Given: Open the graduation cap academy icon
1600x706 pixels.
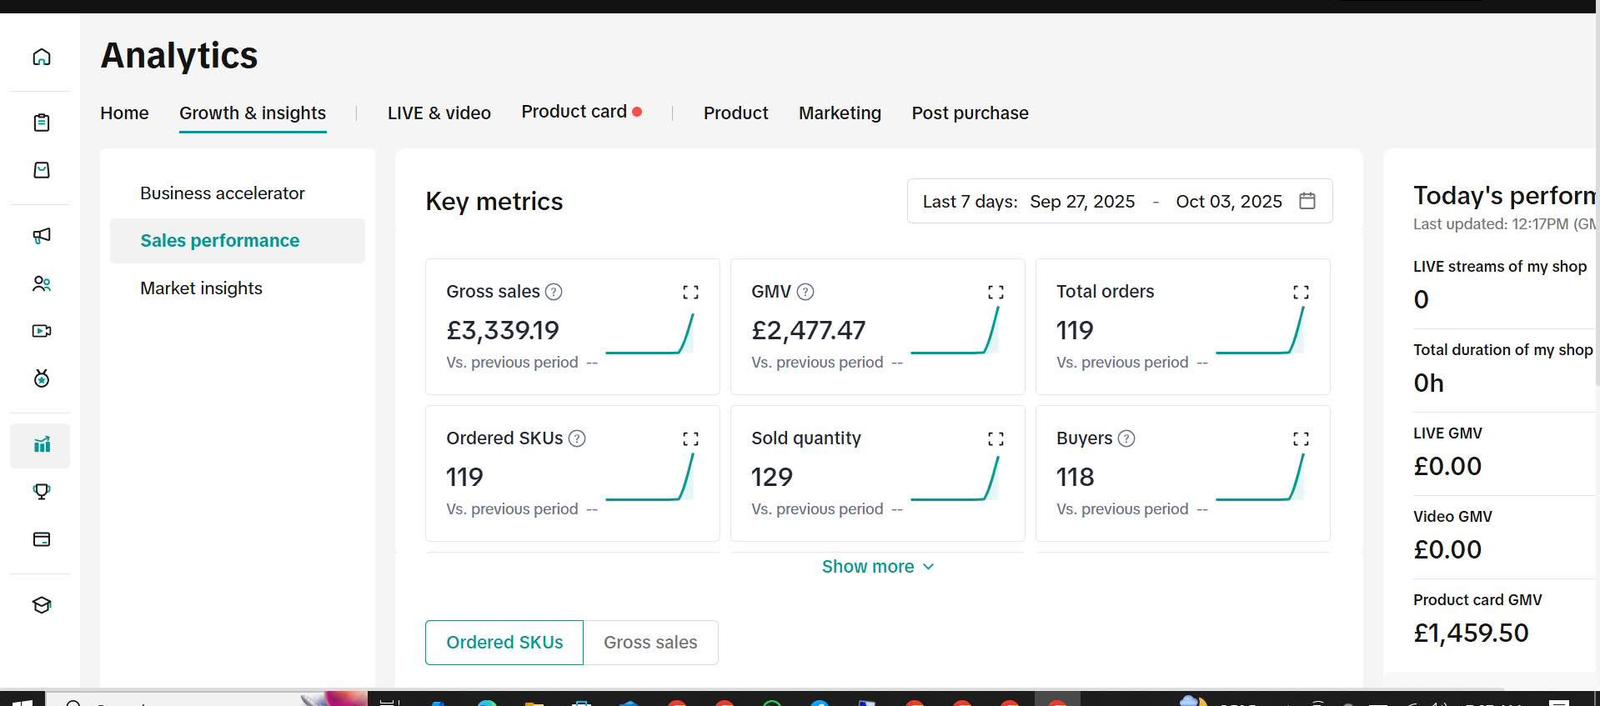Looking at the screenshot, I should pos(41,605).
